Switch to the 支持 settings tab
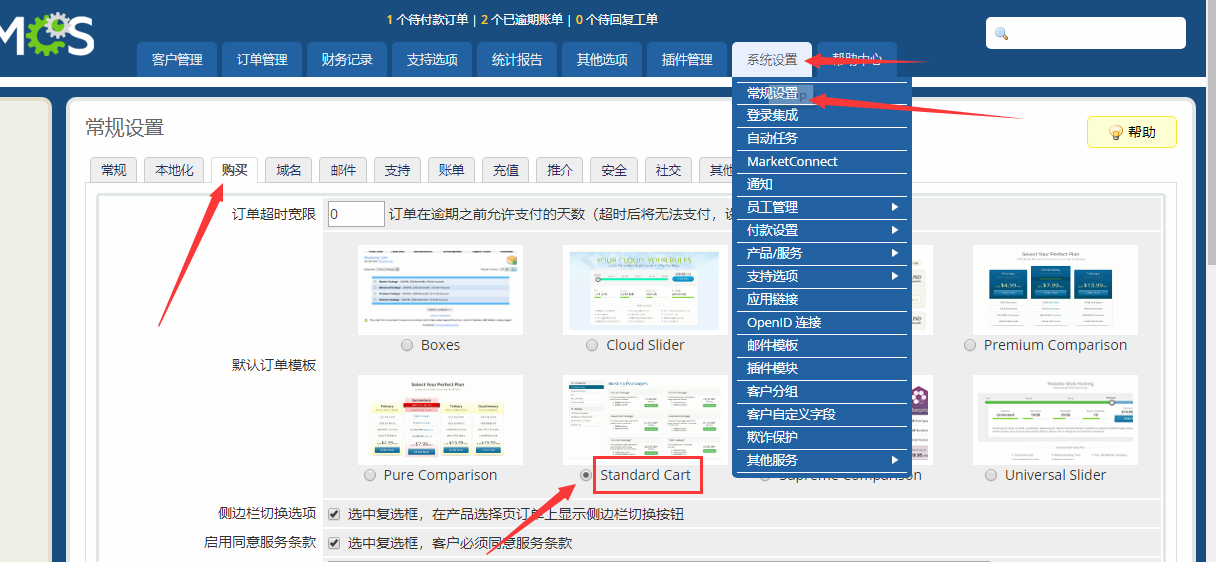 [397, 170]
